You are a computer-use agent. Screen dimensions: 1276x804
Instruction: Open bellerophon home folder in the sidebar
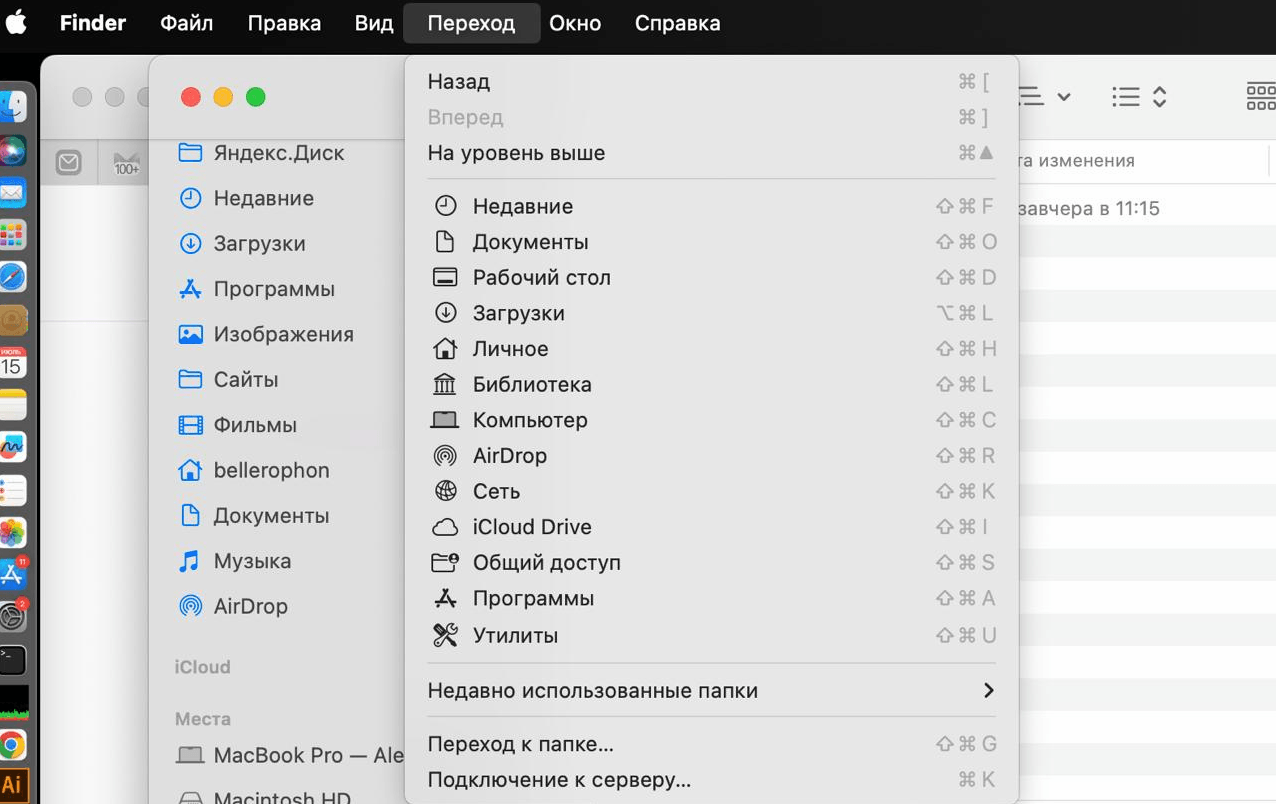(253, 470)
